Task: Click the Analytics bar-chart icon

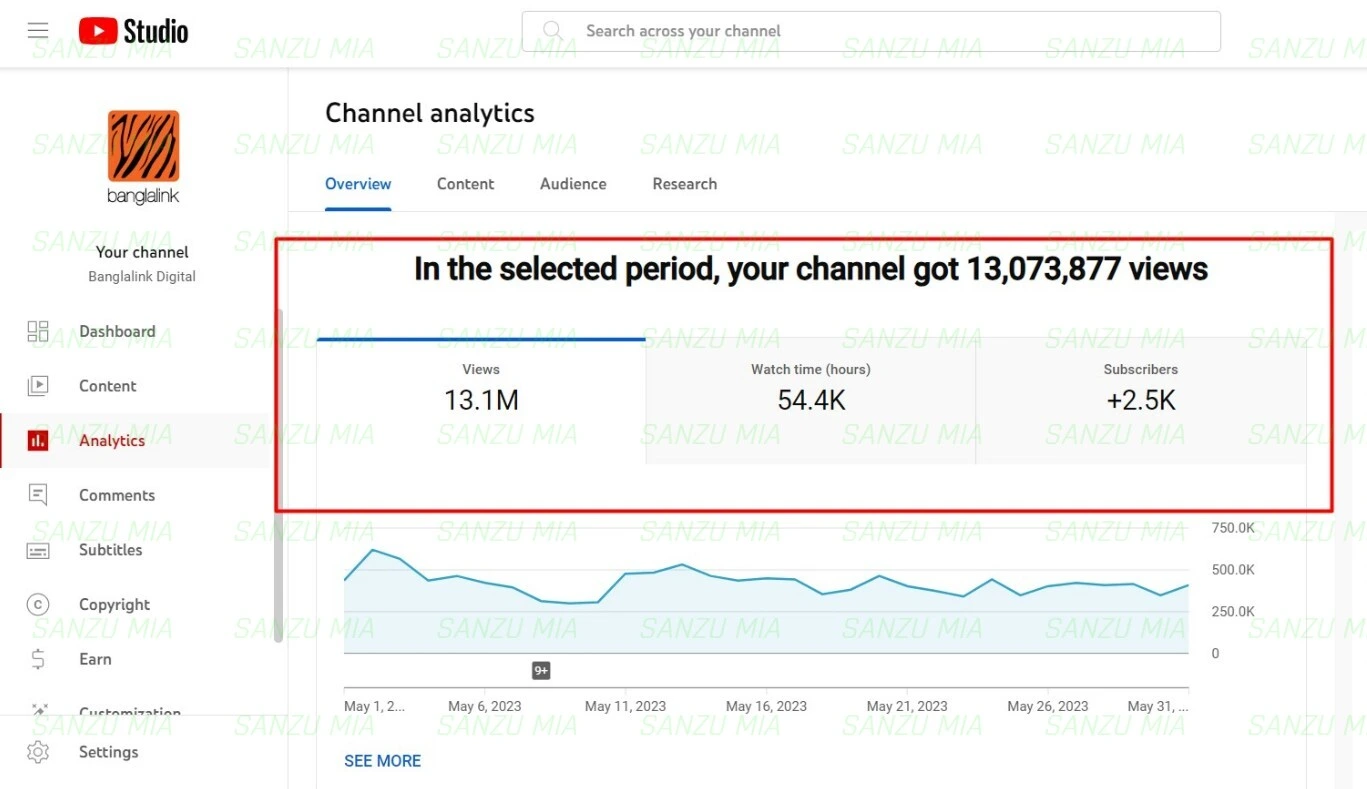Action: [x=38, y=440]
